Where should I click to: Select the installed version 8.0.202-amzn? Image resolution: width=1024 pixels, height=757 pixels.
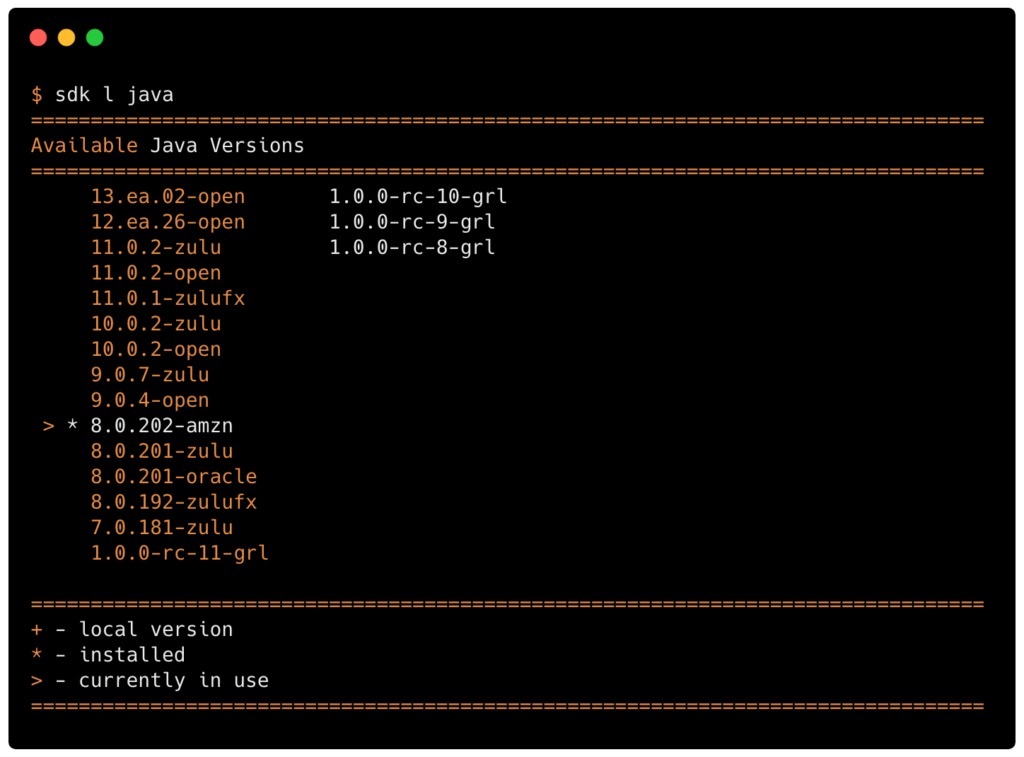point(160,425)
